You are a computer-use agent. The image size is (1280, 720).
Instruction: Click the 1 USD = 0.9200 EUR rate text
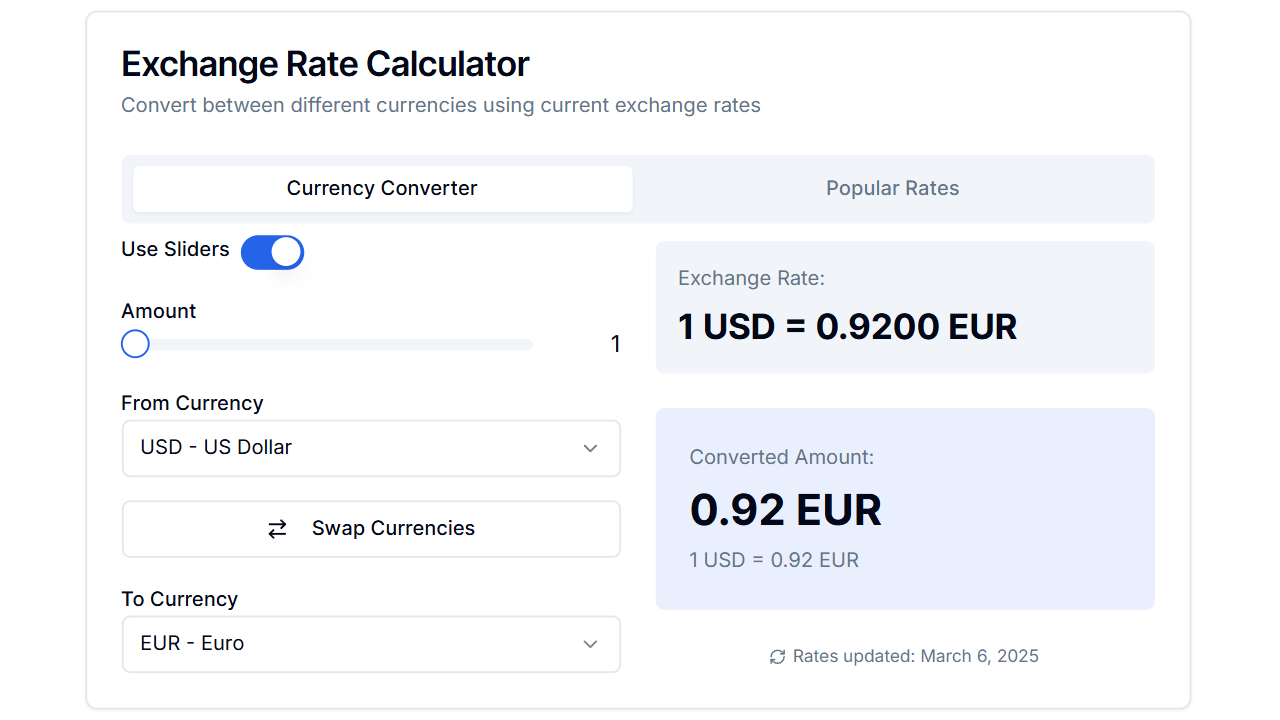click(847, 327)
